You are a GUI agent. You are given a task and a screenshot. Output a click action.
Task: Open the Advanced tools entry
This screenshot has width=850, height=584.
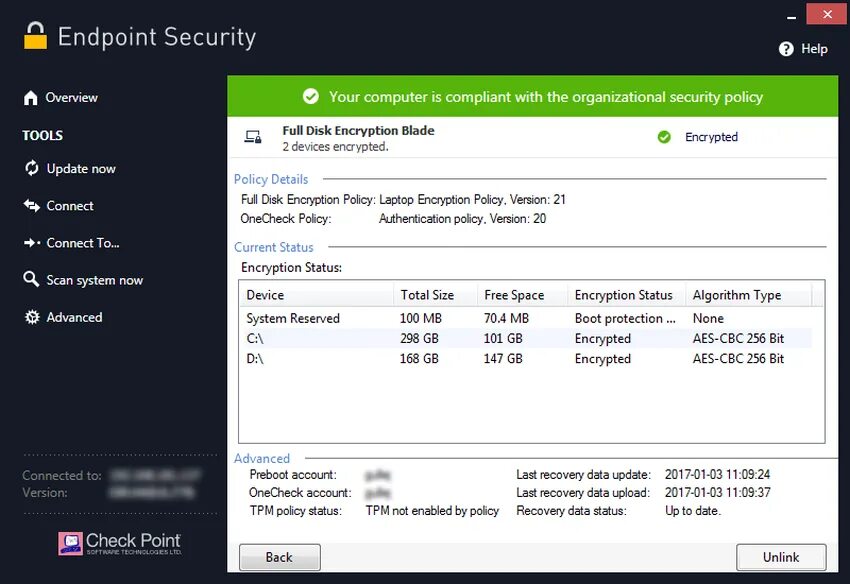pos(74,317)
